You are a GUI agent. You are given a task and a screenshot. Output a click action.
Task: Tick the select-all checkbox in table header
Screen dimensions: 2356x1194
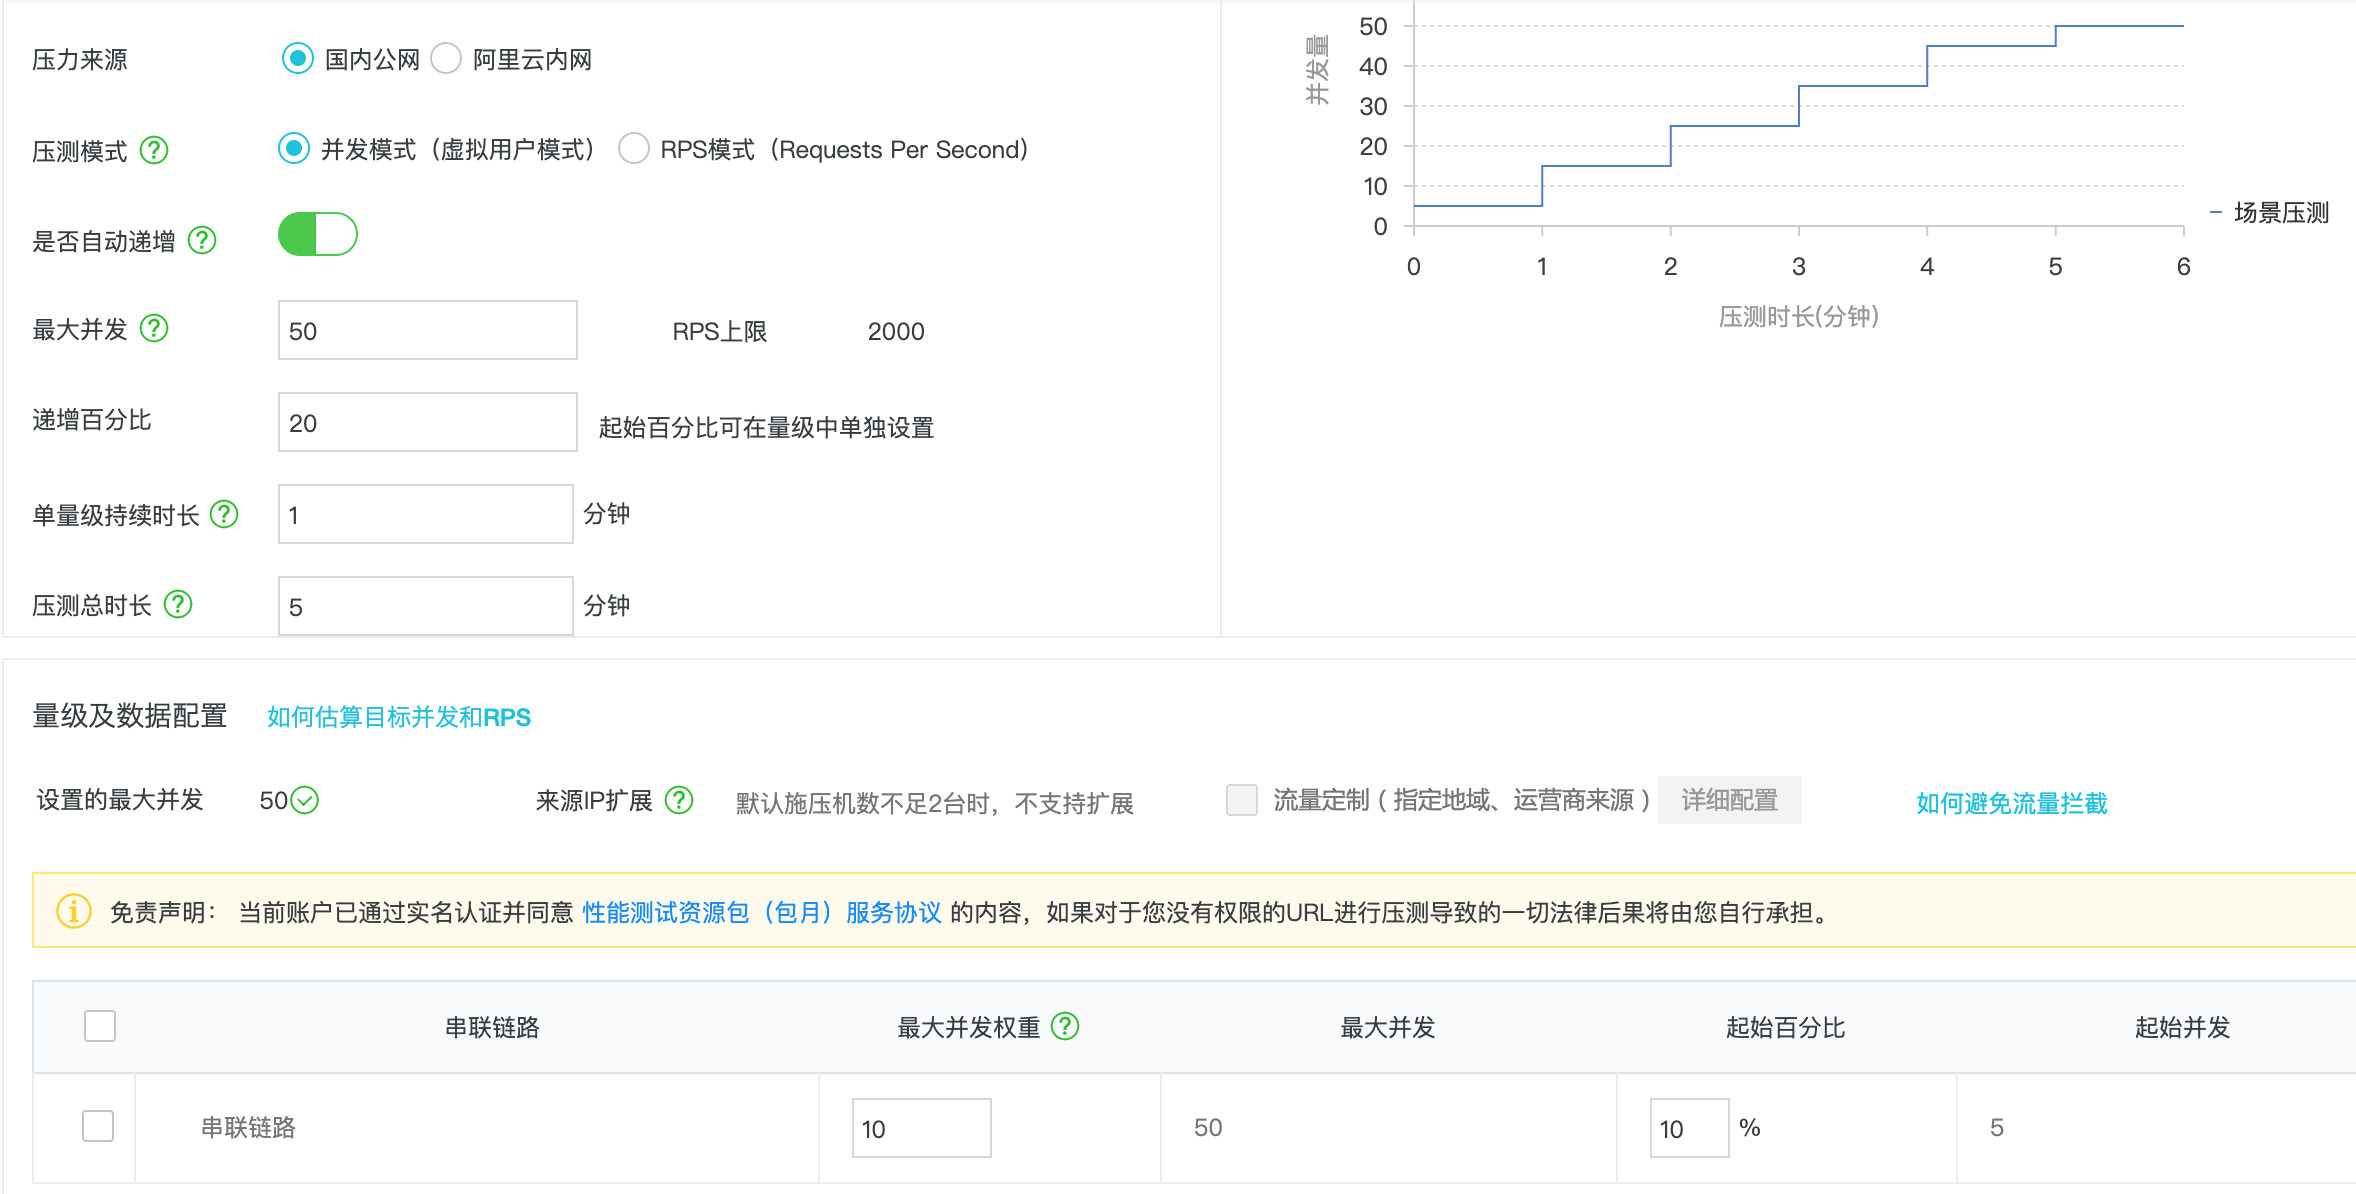100,1026
